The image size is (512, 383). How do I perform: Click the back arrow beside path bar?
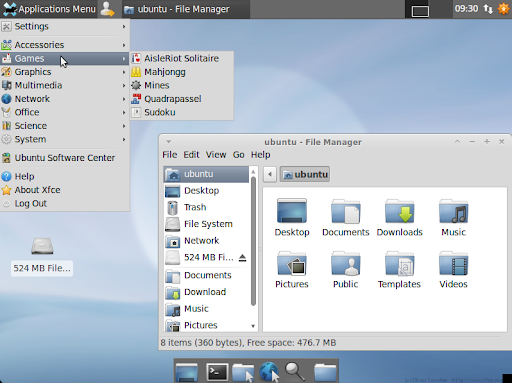270,174
